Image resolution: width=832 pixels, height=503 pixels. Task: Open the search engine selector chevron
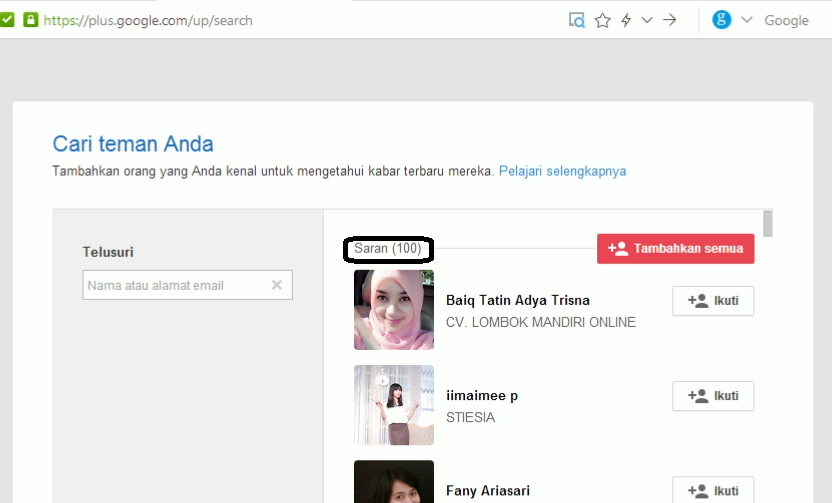[747, 20]
